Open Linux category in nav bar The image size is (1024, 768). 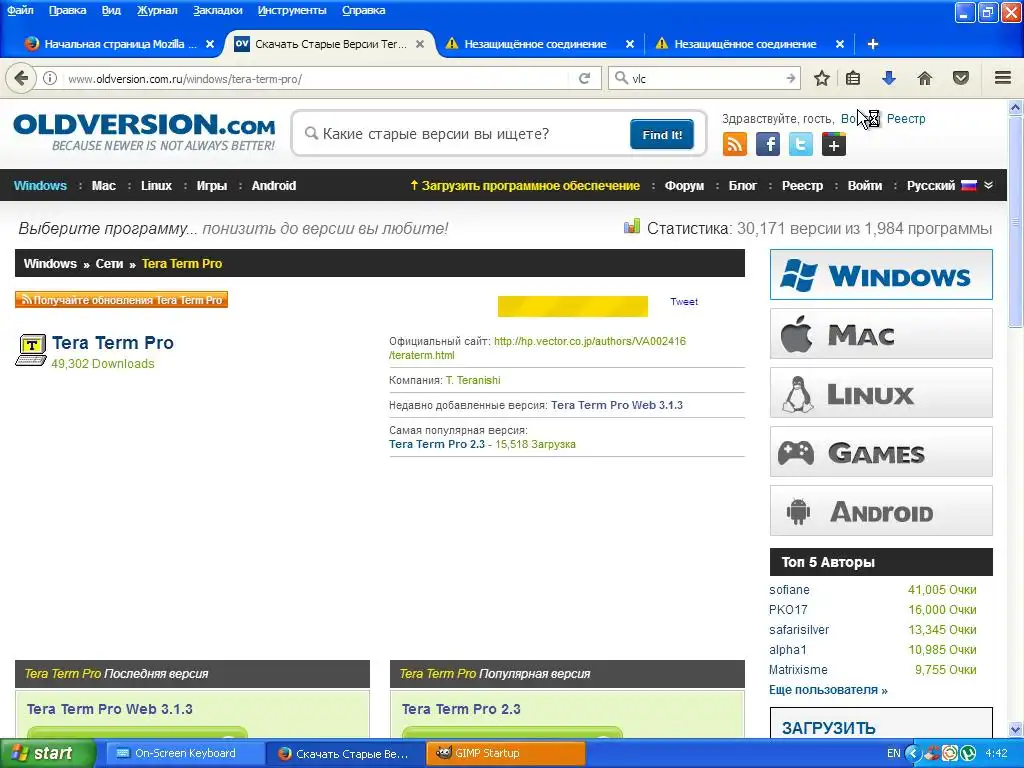156,185
